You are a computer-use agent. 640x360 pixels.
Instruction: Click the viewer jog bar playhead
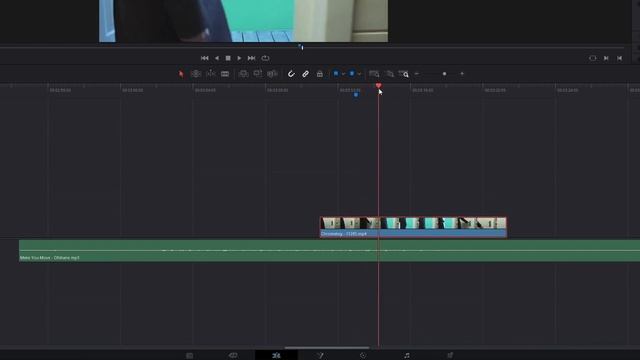[301, 47]
